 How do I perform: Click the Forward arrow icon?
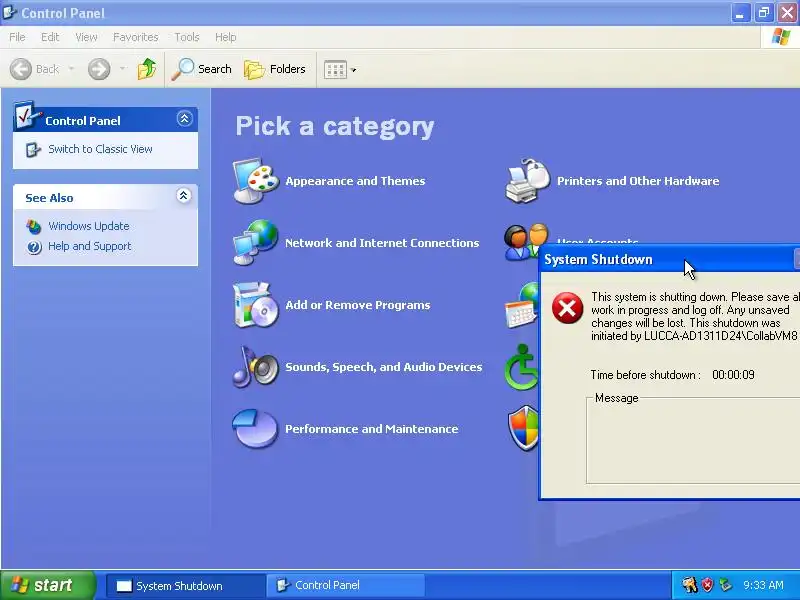pos(99,69)
